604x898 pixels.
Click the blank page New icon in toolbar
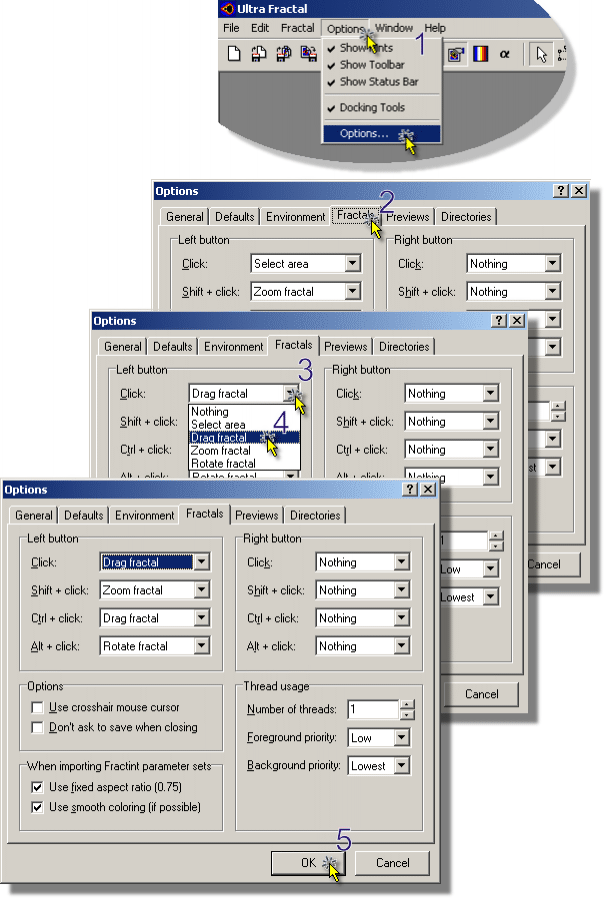(x=234, y=54)
